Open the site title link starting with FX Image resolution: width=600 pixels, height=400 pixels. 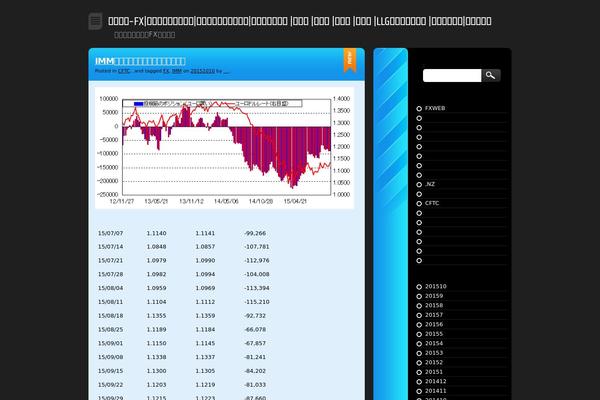[300, 21]
